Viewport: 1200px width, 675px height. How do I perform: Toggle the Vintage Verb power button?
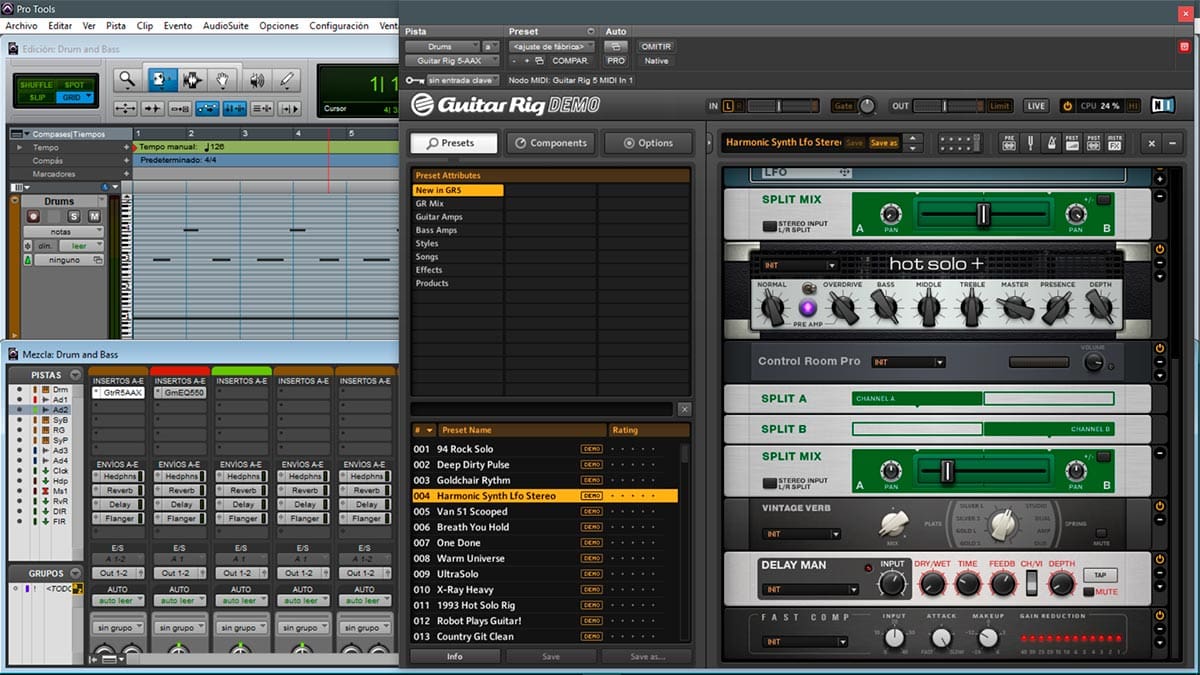(x=1160, y=506)
